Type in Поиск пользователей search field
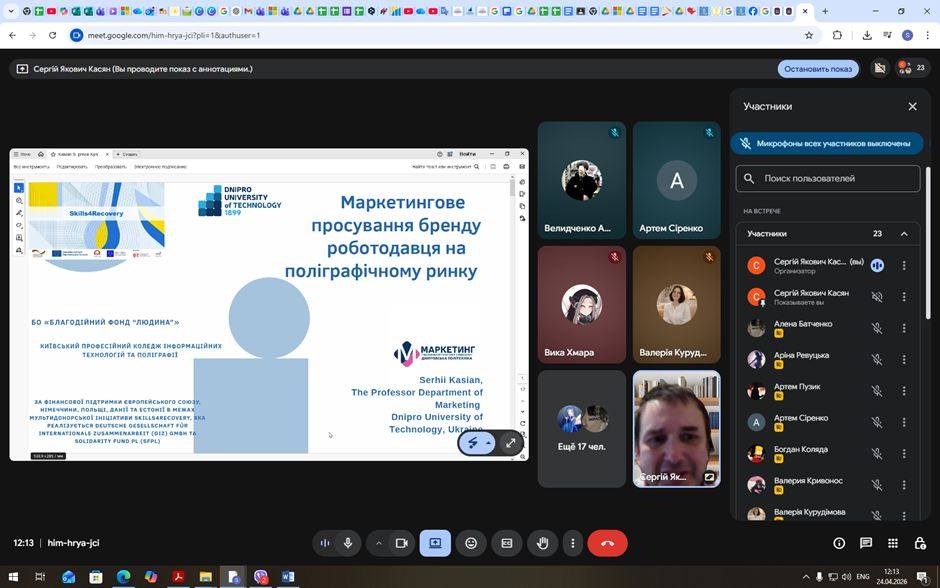Image resolution: width=940 pixels, height=588 pixels. pyautogui.click(x=838, y=178)
